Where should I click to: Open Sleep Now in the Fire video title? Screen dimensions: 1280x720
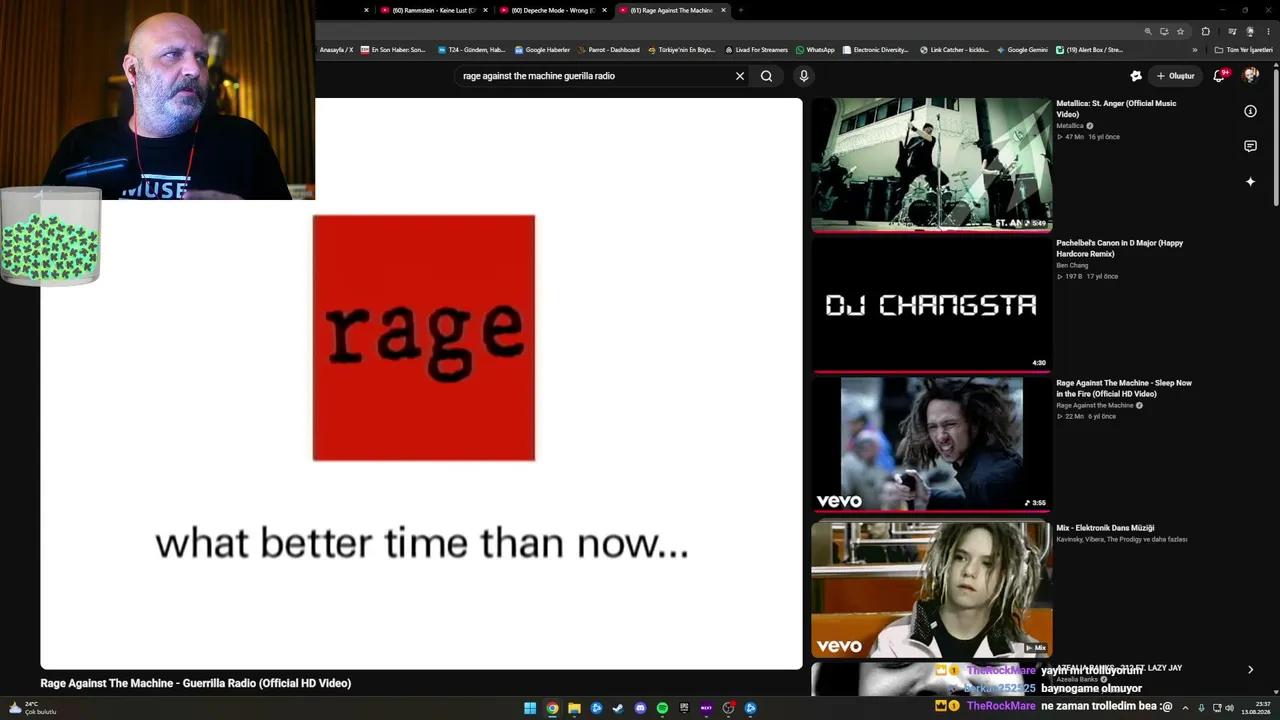[1124, 388]
